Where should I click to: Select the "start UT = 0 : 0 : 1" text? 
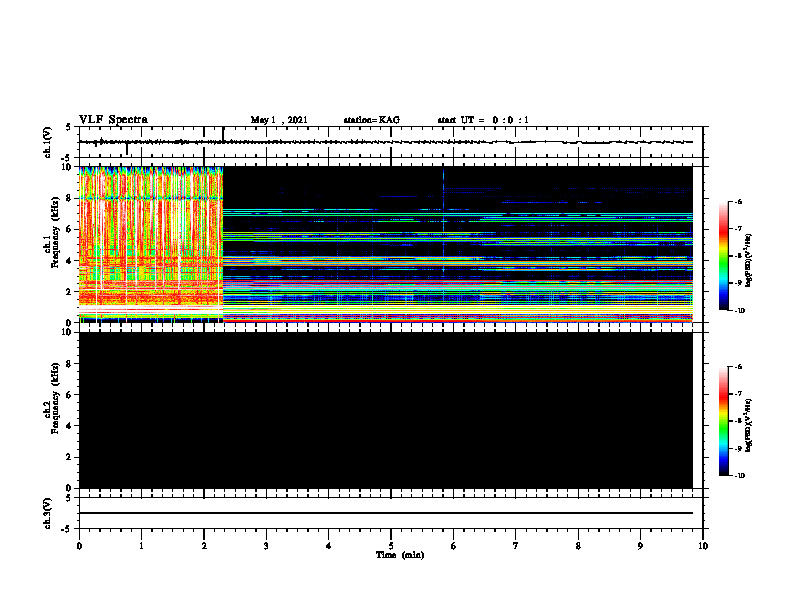pos(483,120)
